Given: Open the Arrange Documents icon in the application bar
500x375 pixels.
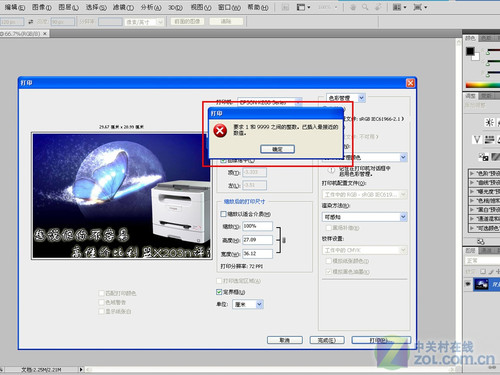Looking at the screenshot, I should pos(399,7).
